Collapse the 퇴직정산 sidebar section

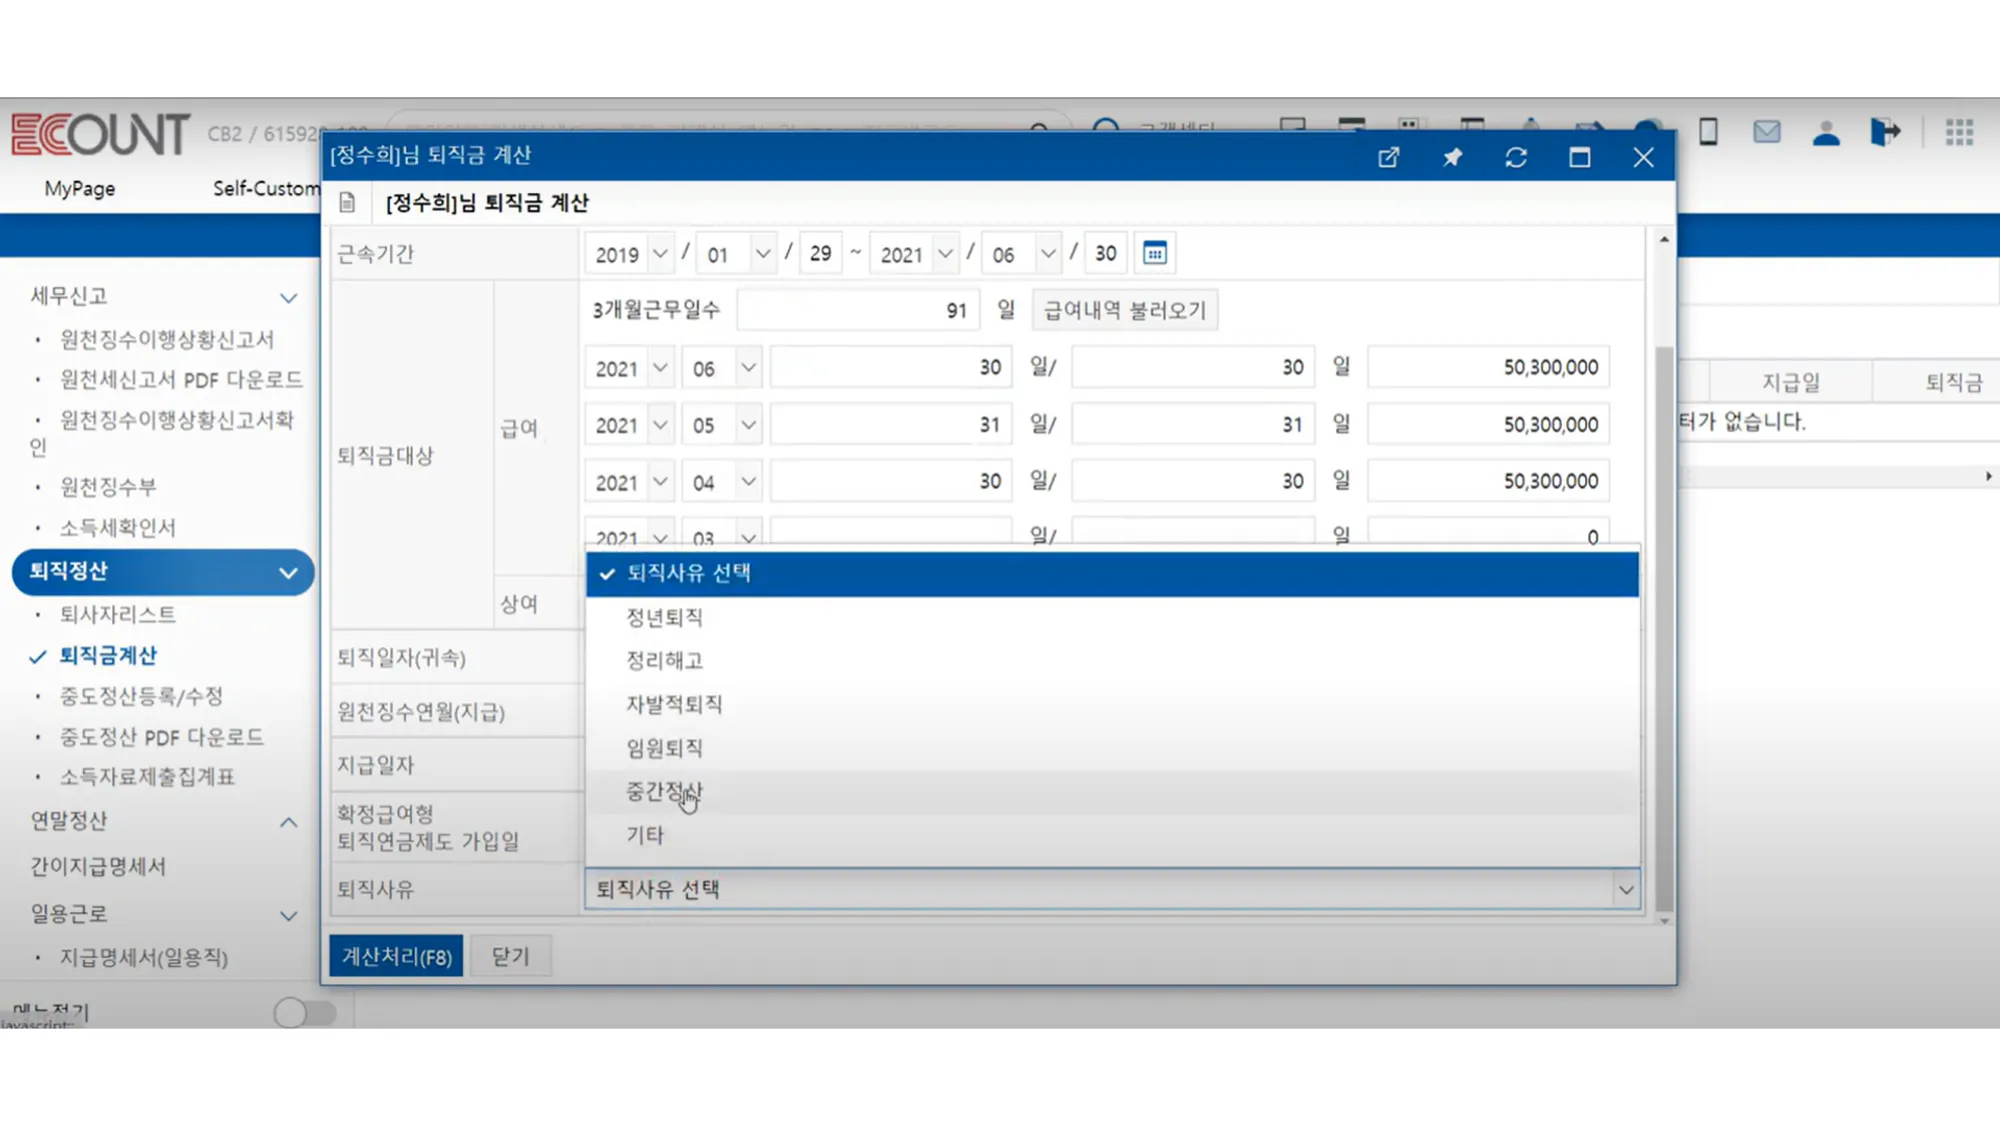(288, 572)
